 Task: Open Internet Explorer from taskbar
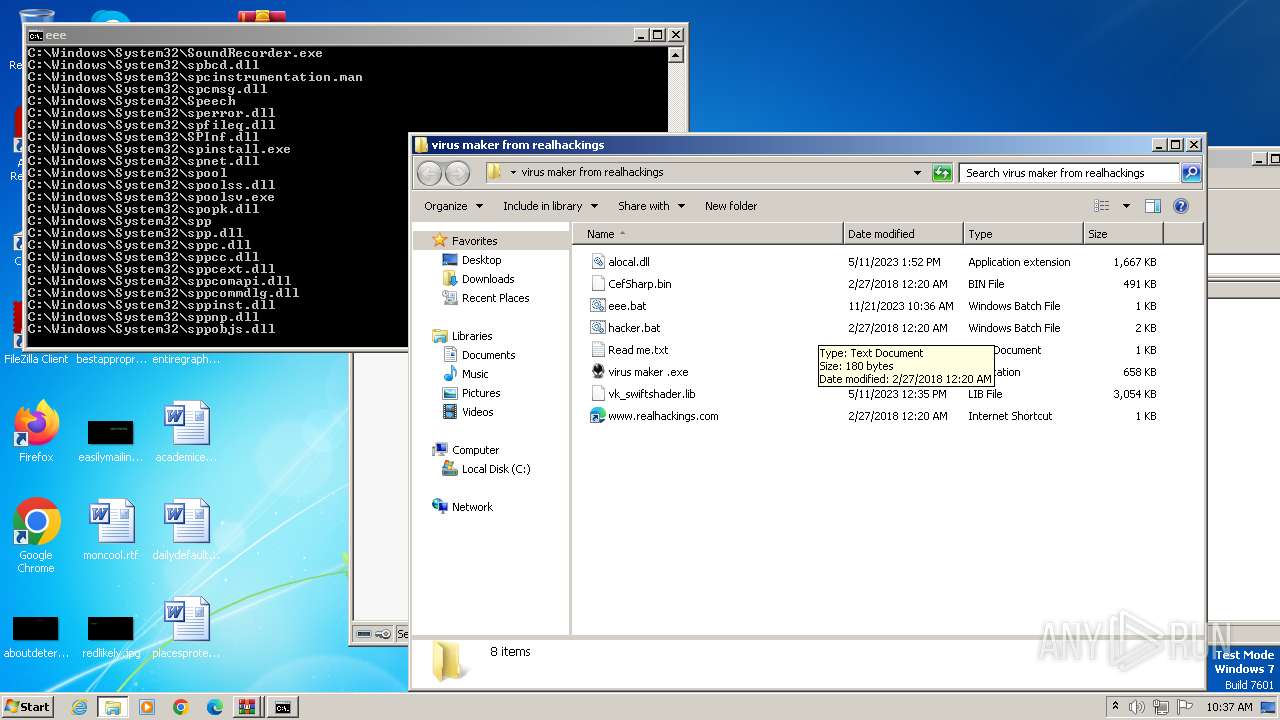pos(79,707)
